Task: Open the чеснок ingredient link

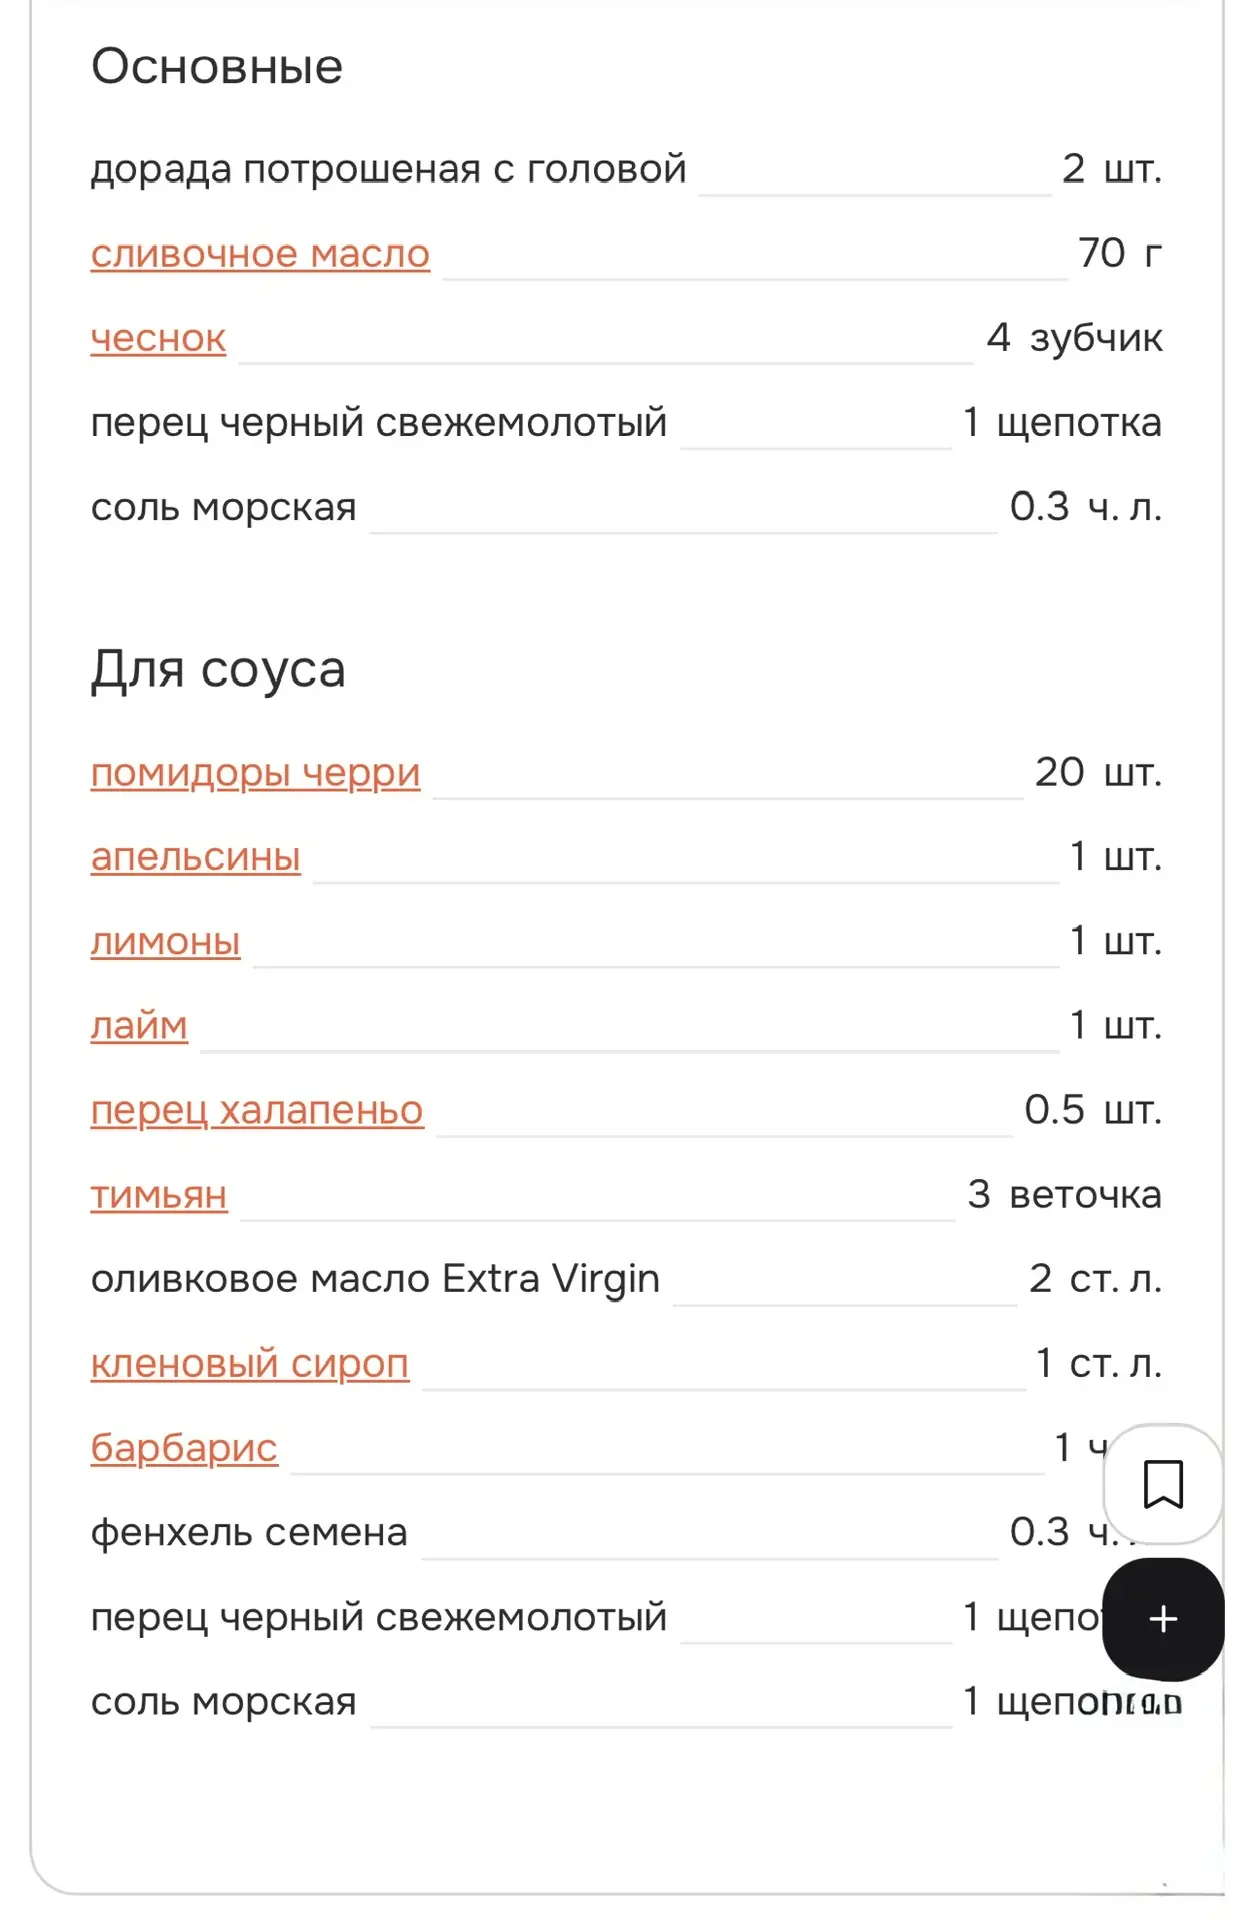Action: tap(158, 338)
